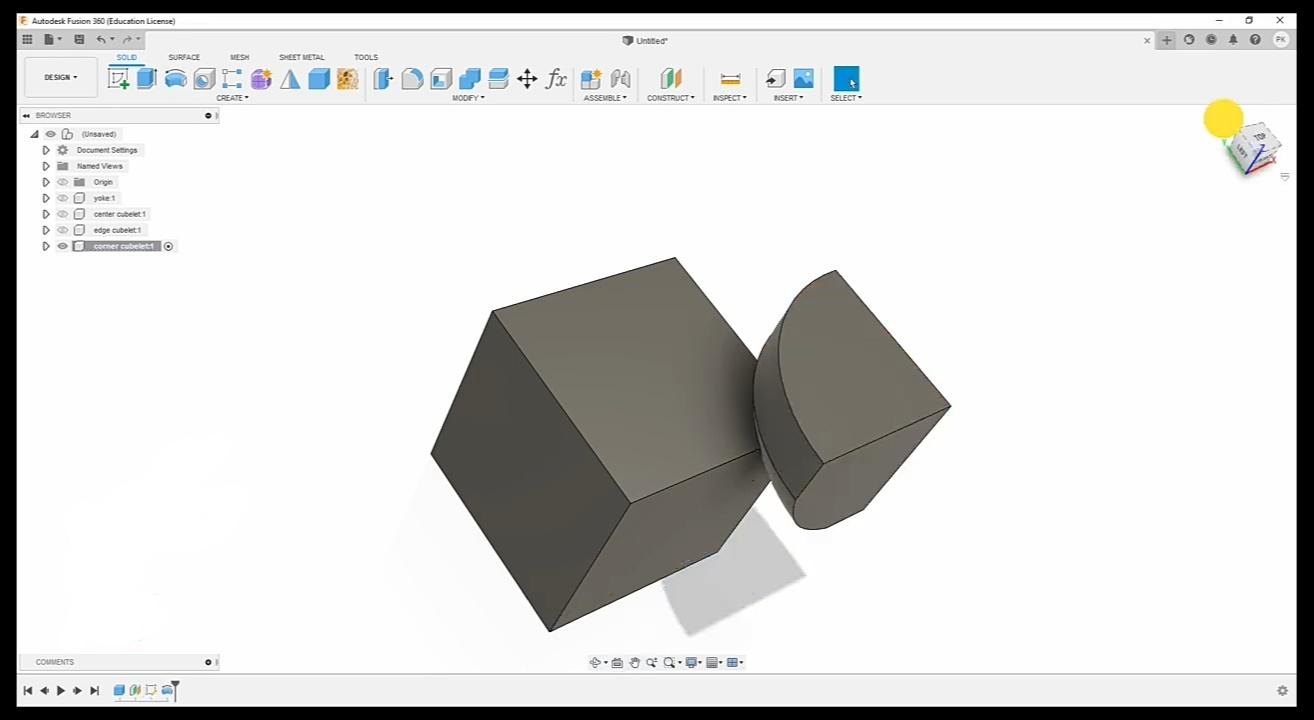Collapse the (Unsaved) root node
This screenshot has width=1314, height=720.
point(34,134)
